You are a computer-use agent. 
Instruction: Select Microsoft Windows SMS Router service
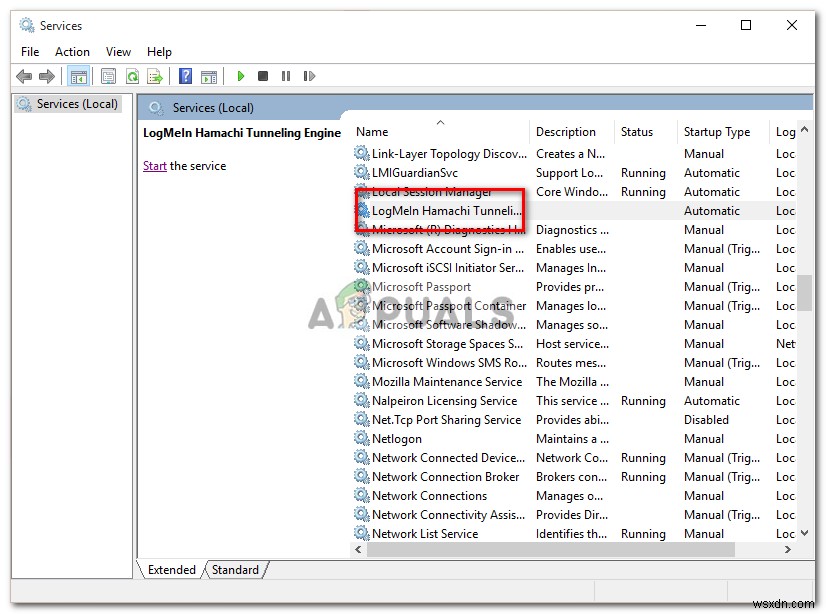pos(574,363)
